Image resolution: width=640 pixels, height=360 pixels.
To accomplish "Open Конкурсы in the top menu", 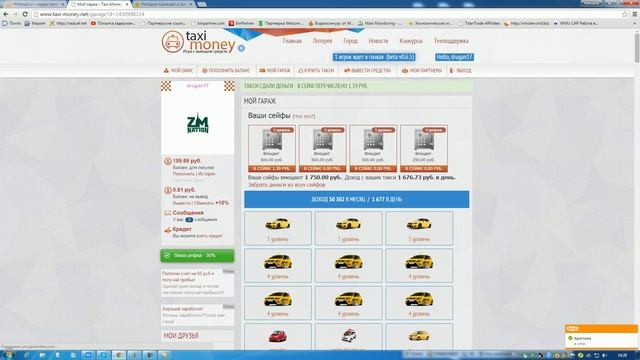I will [411, 41].
